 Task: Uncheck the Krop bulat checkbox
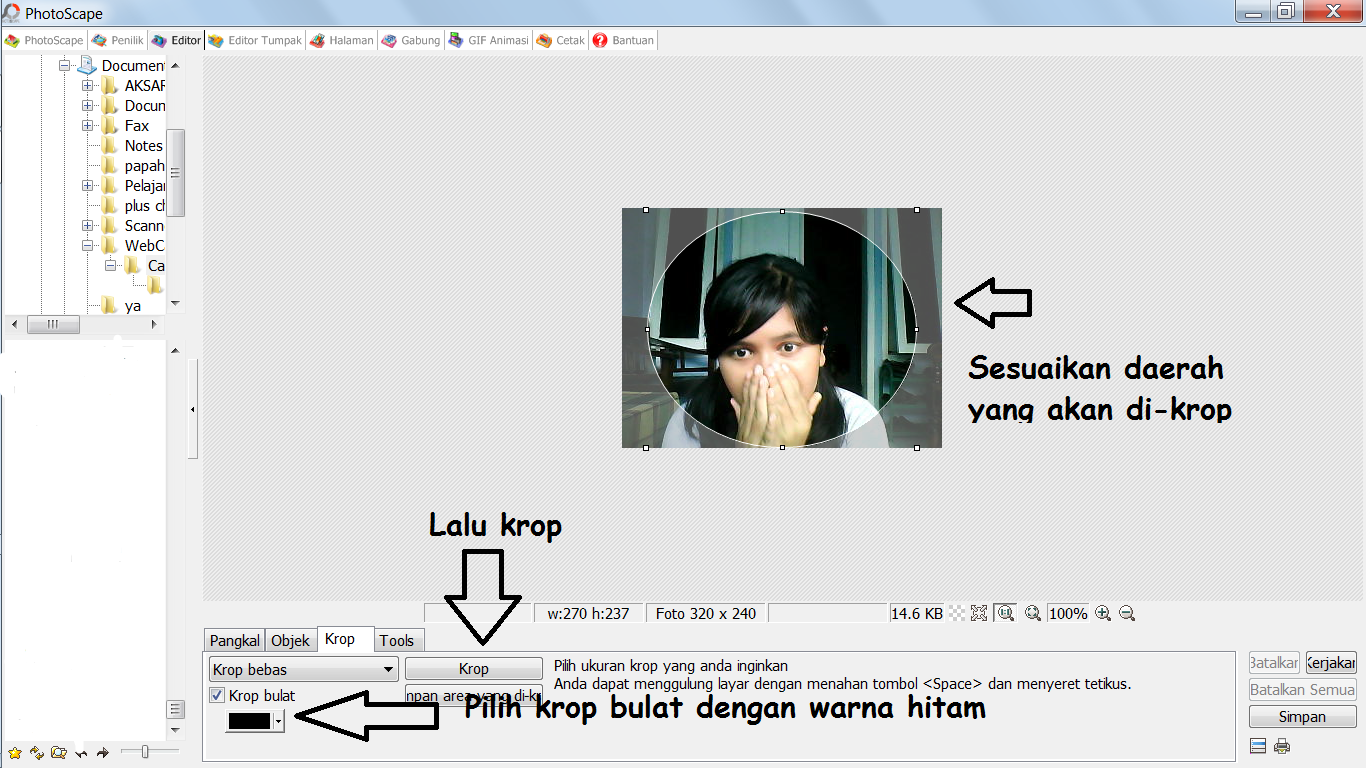click(217, 696)
